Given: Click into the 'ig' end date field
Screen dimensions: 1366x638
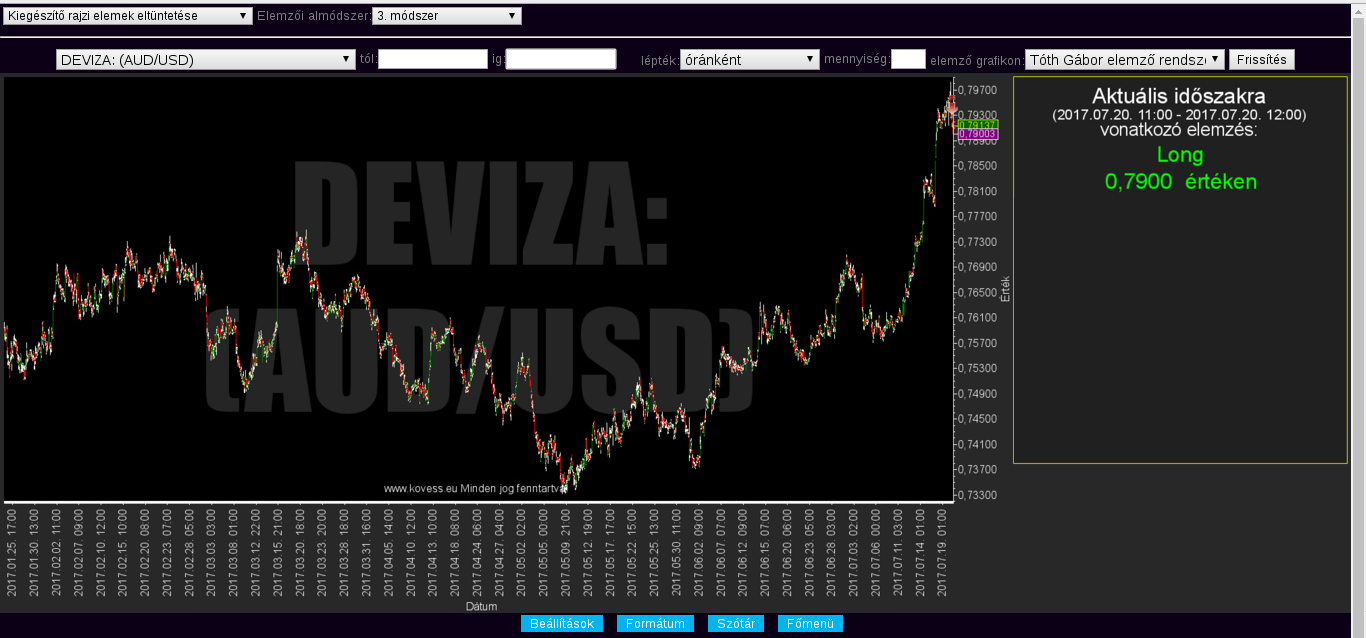Looking at the screenshot, I should pyautogui.click(x=561, y=60).
